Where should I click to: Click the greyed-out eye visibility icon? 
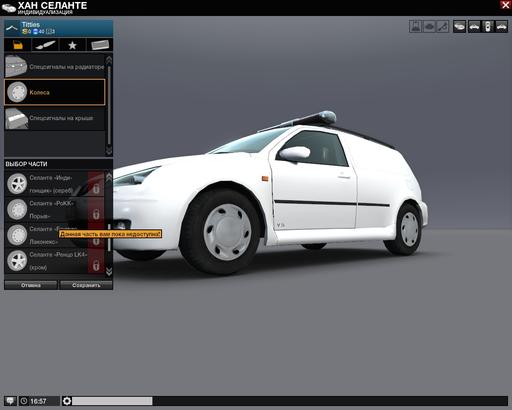pos(429,26)
